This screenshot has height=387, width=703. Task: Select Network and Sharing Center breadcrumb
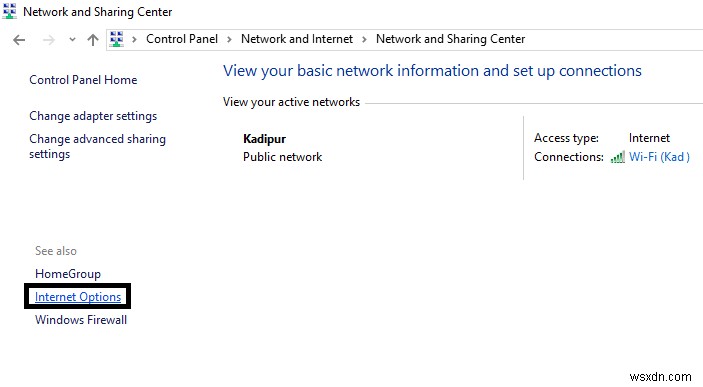450,39
